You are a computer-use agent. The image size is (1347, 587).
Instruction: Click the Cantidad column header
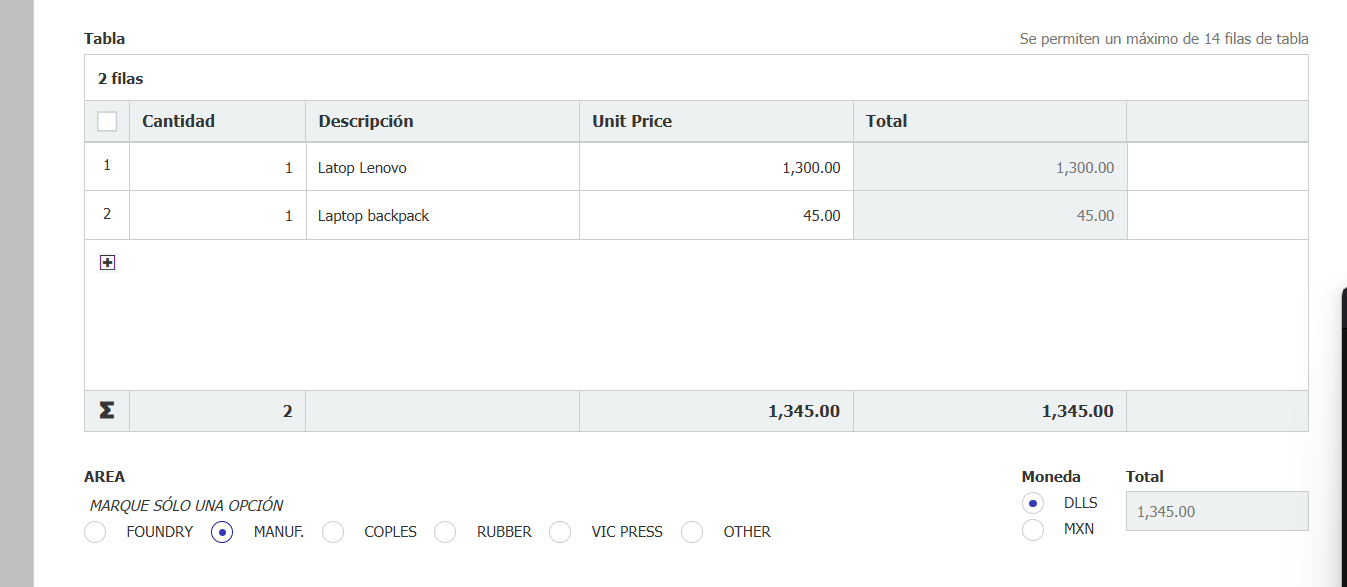(217, 121)
